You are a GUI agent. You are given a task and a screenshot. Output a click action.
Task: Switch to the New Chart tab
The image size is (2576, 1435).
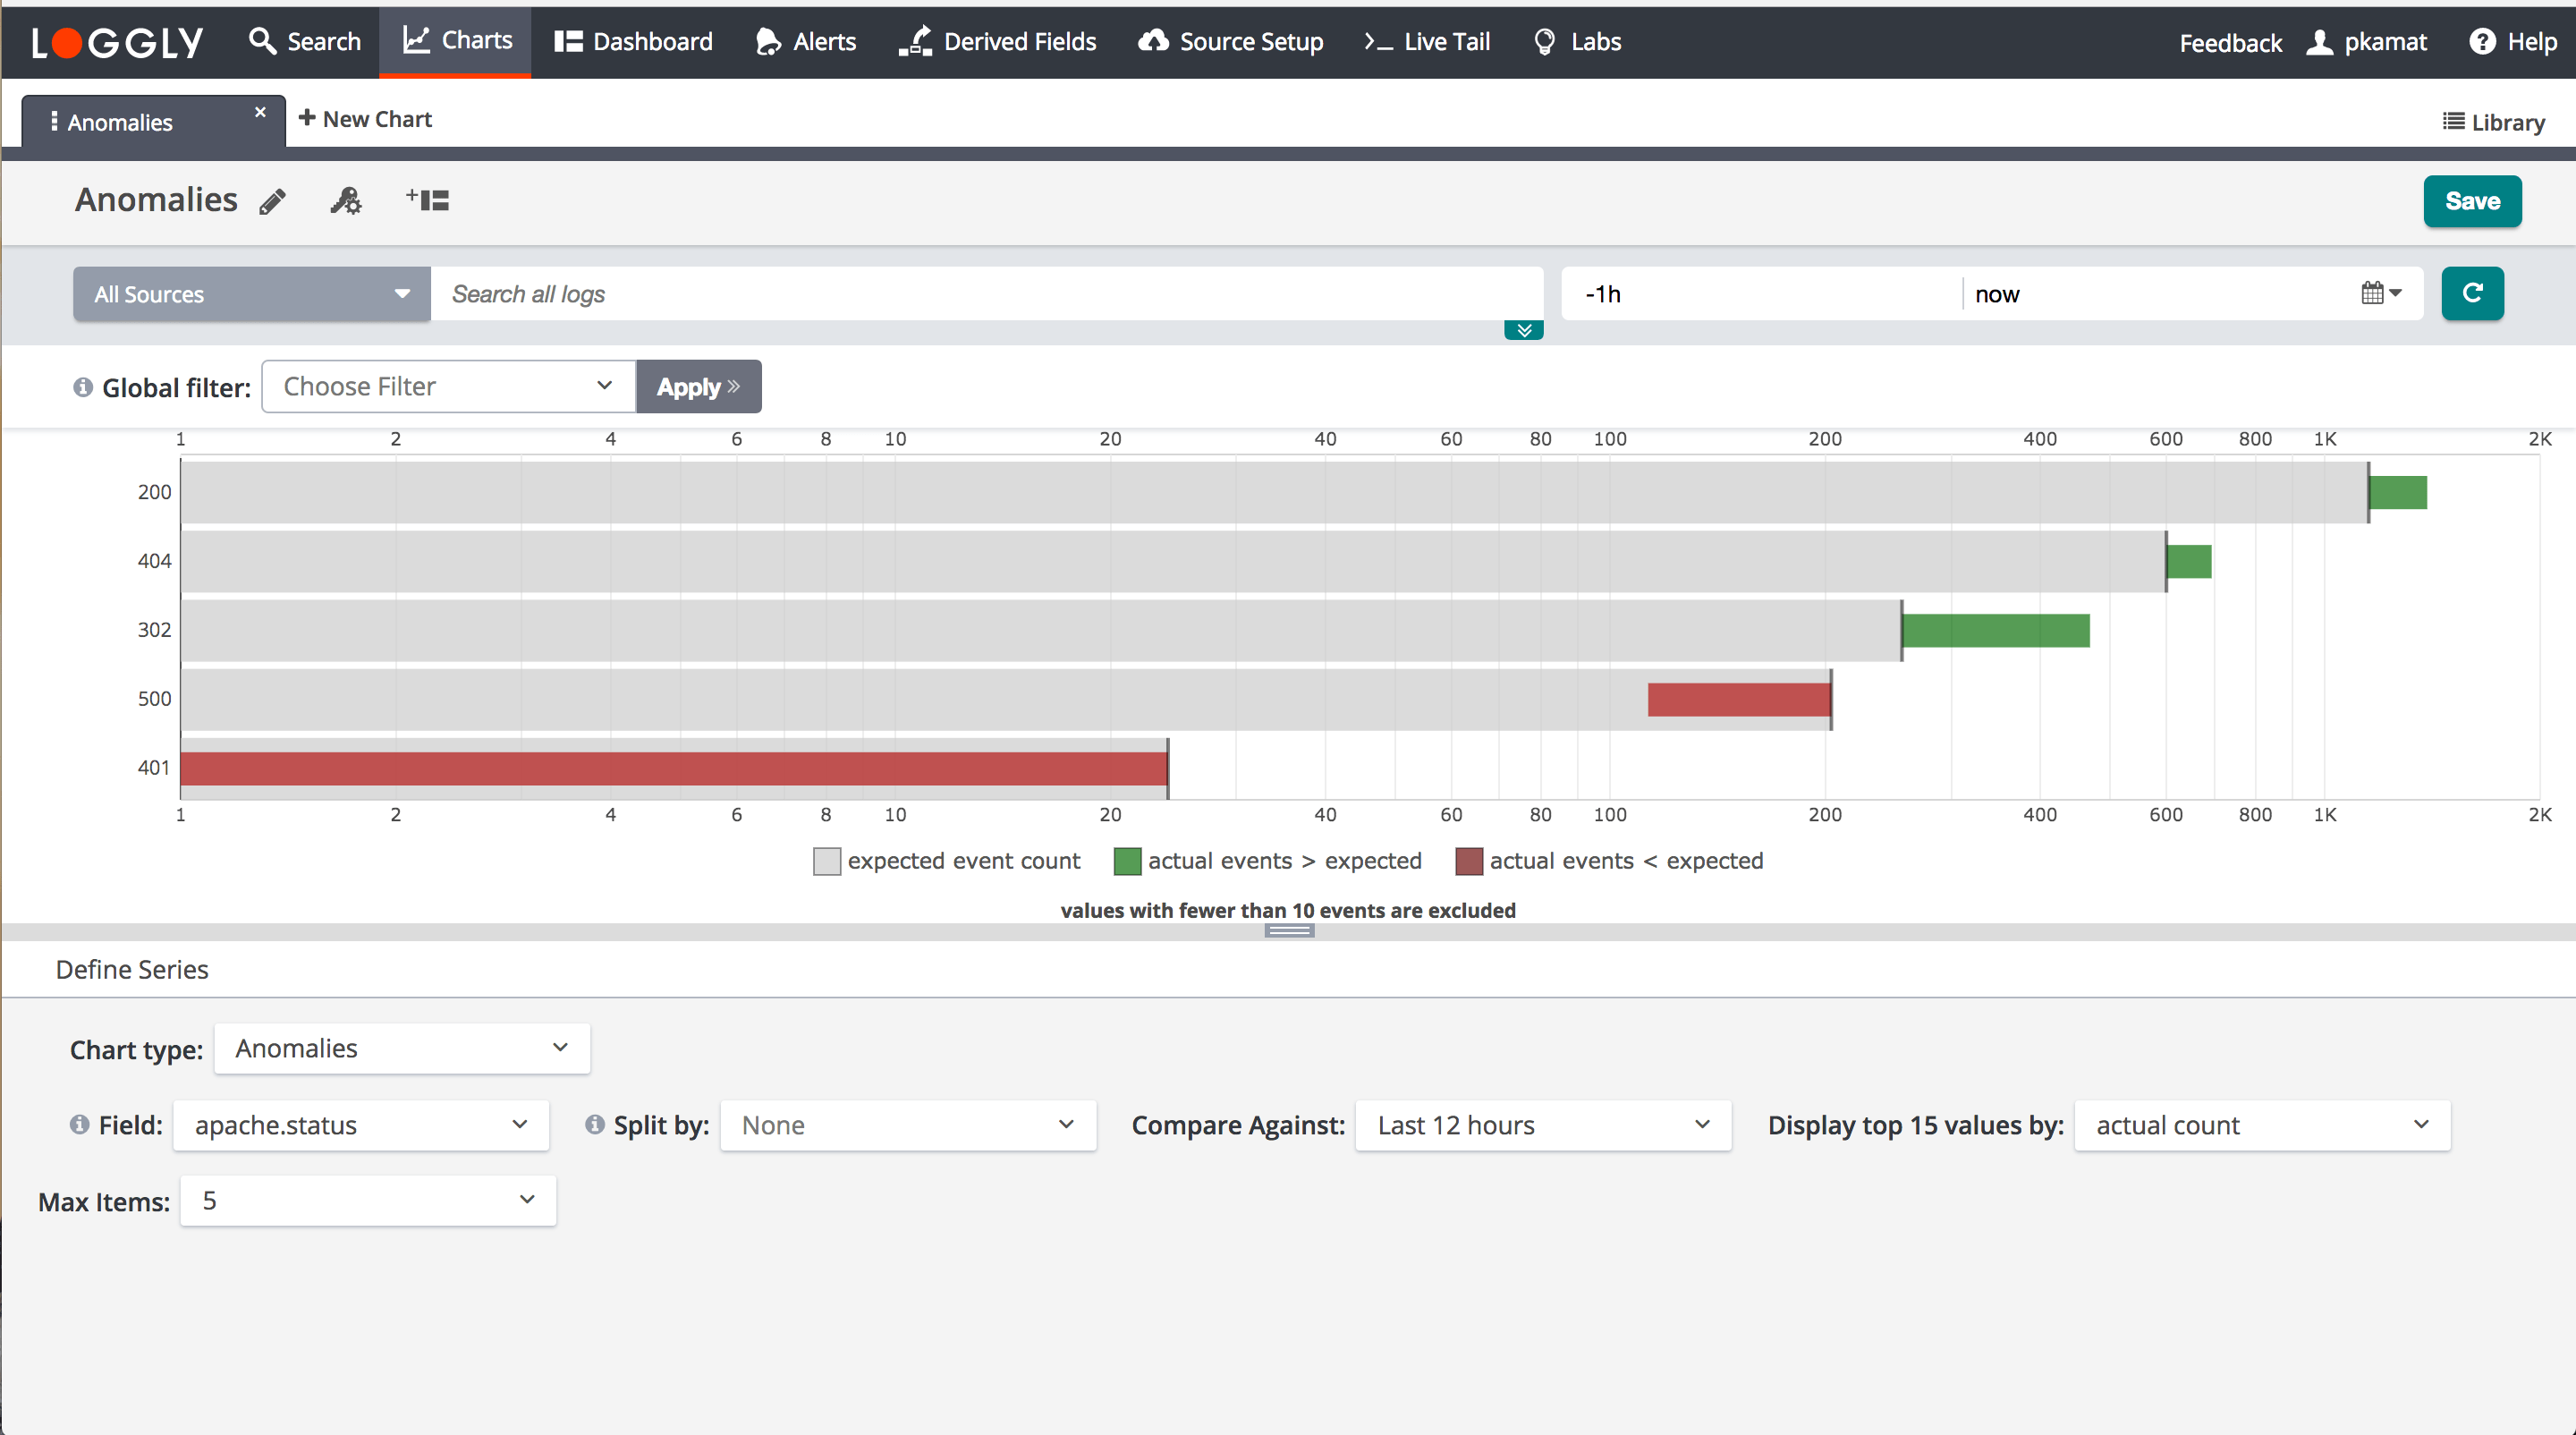pyautogui.click(x=365, y=119)
